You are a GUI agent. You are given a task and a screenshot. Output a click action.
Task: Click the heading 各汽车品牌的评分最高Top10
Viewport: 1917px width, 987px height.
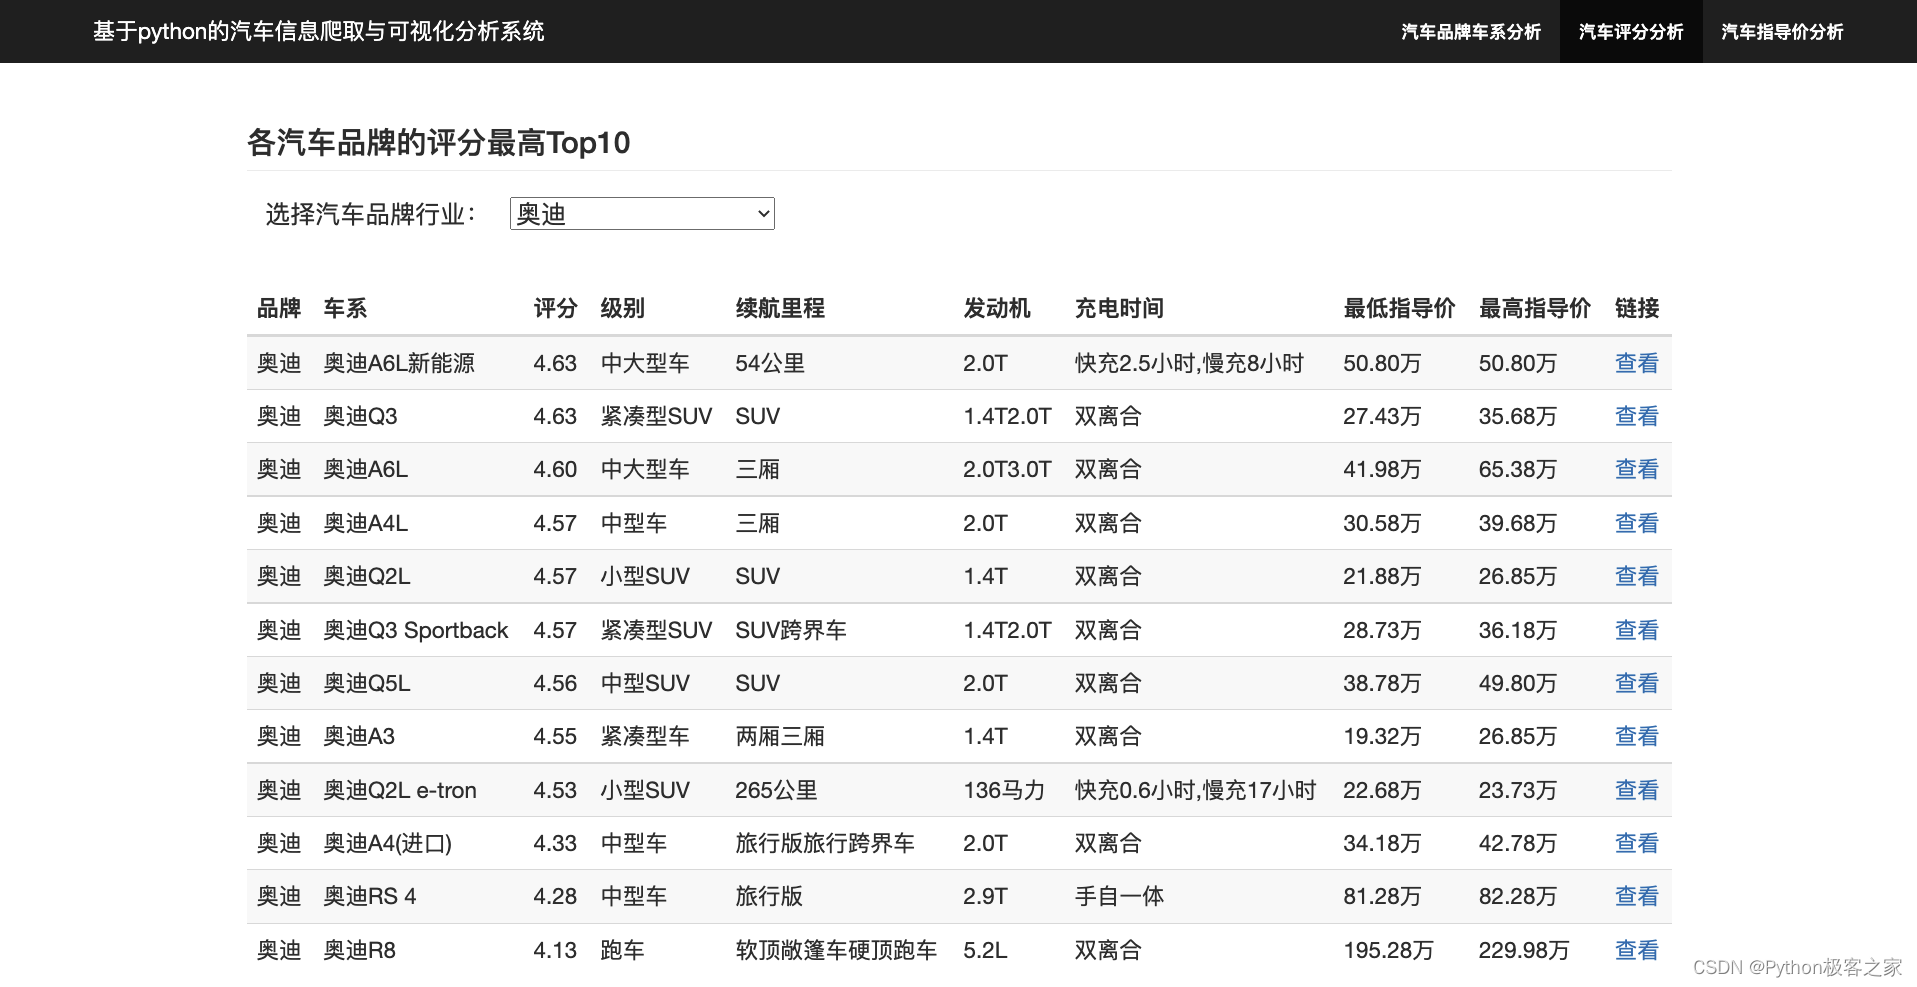(439, 142)
